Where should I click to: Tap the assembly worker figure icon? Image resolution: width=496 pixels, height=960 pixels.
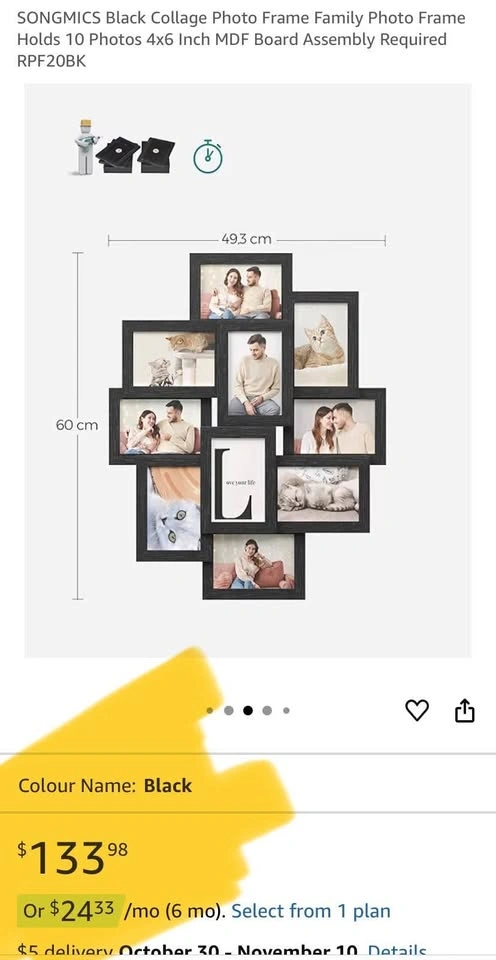(x=85, y=147)
